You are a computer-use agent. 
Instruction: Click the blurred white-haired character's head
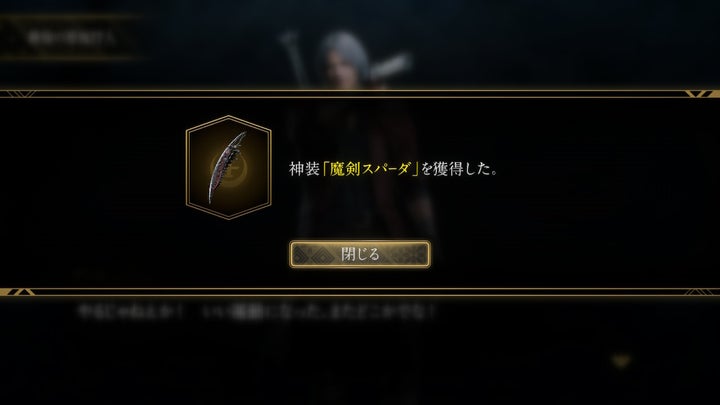pyautogui.click(x=345, y=53)
